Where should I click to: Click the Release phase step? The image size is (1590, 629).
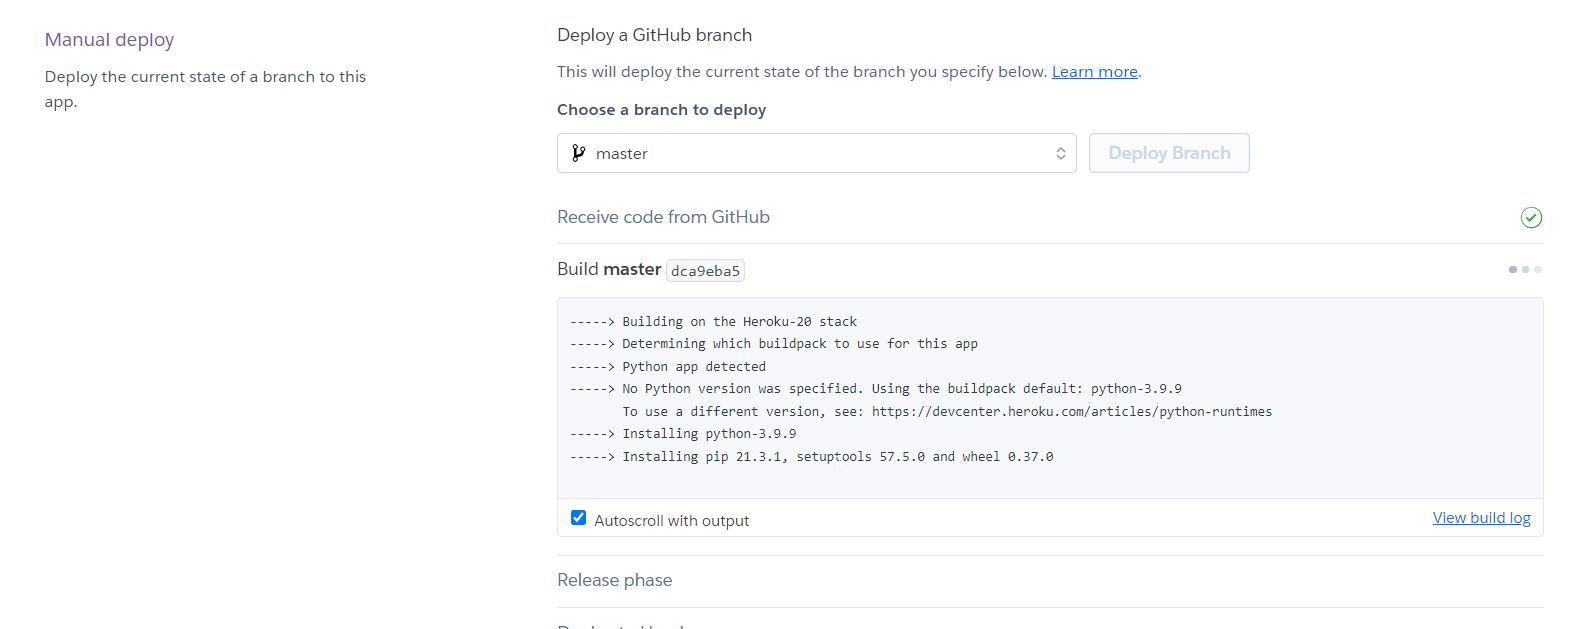click(614, 580)
